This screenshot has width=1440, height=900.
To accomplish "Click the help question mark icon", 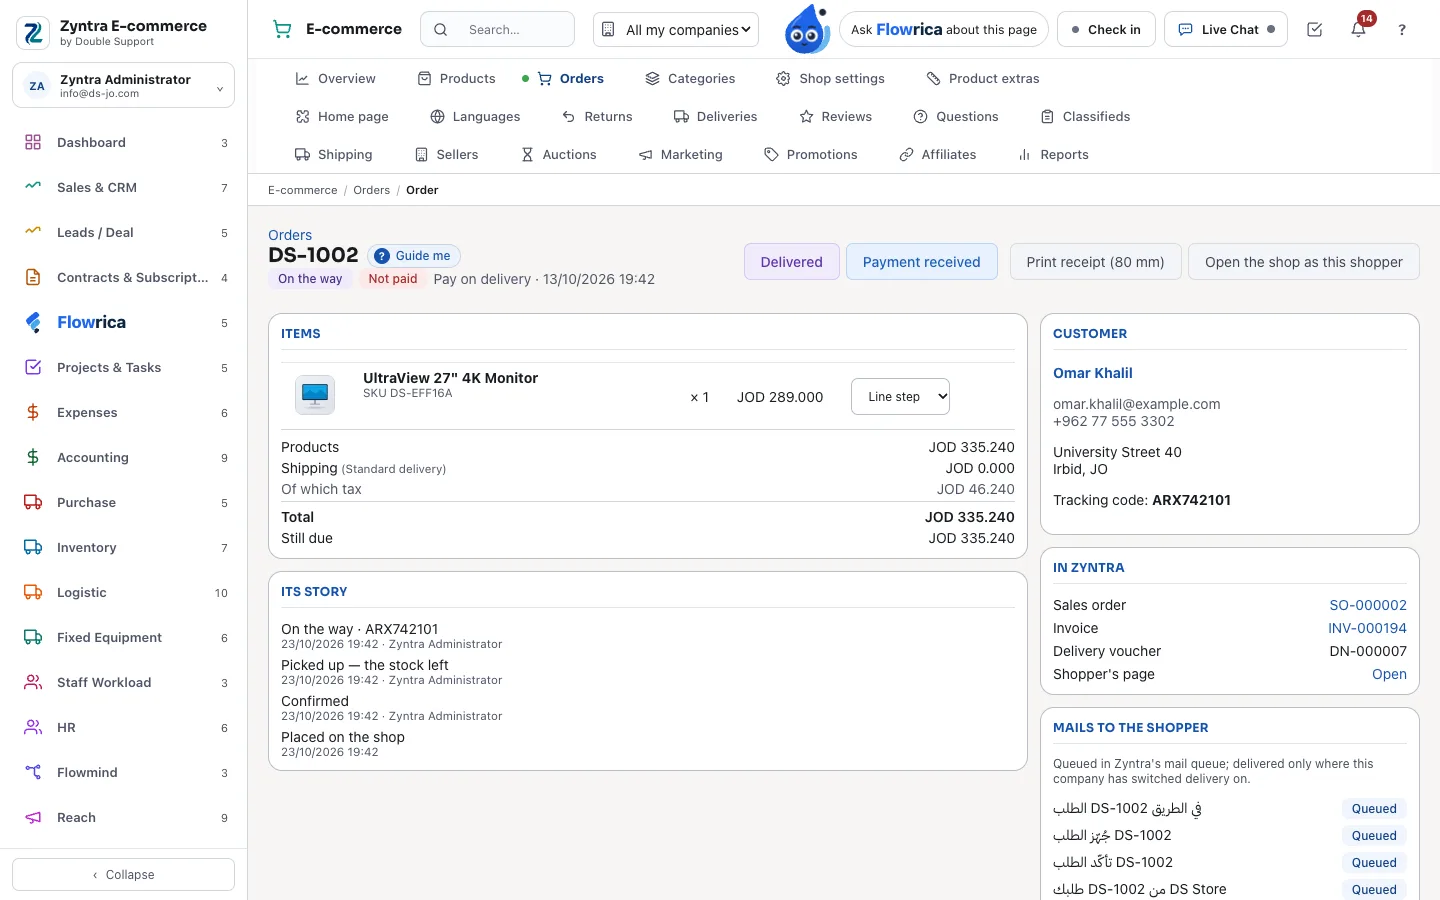I will click(1402, 30).
